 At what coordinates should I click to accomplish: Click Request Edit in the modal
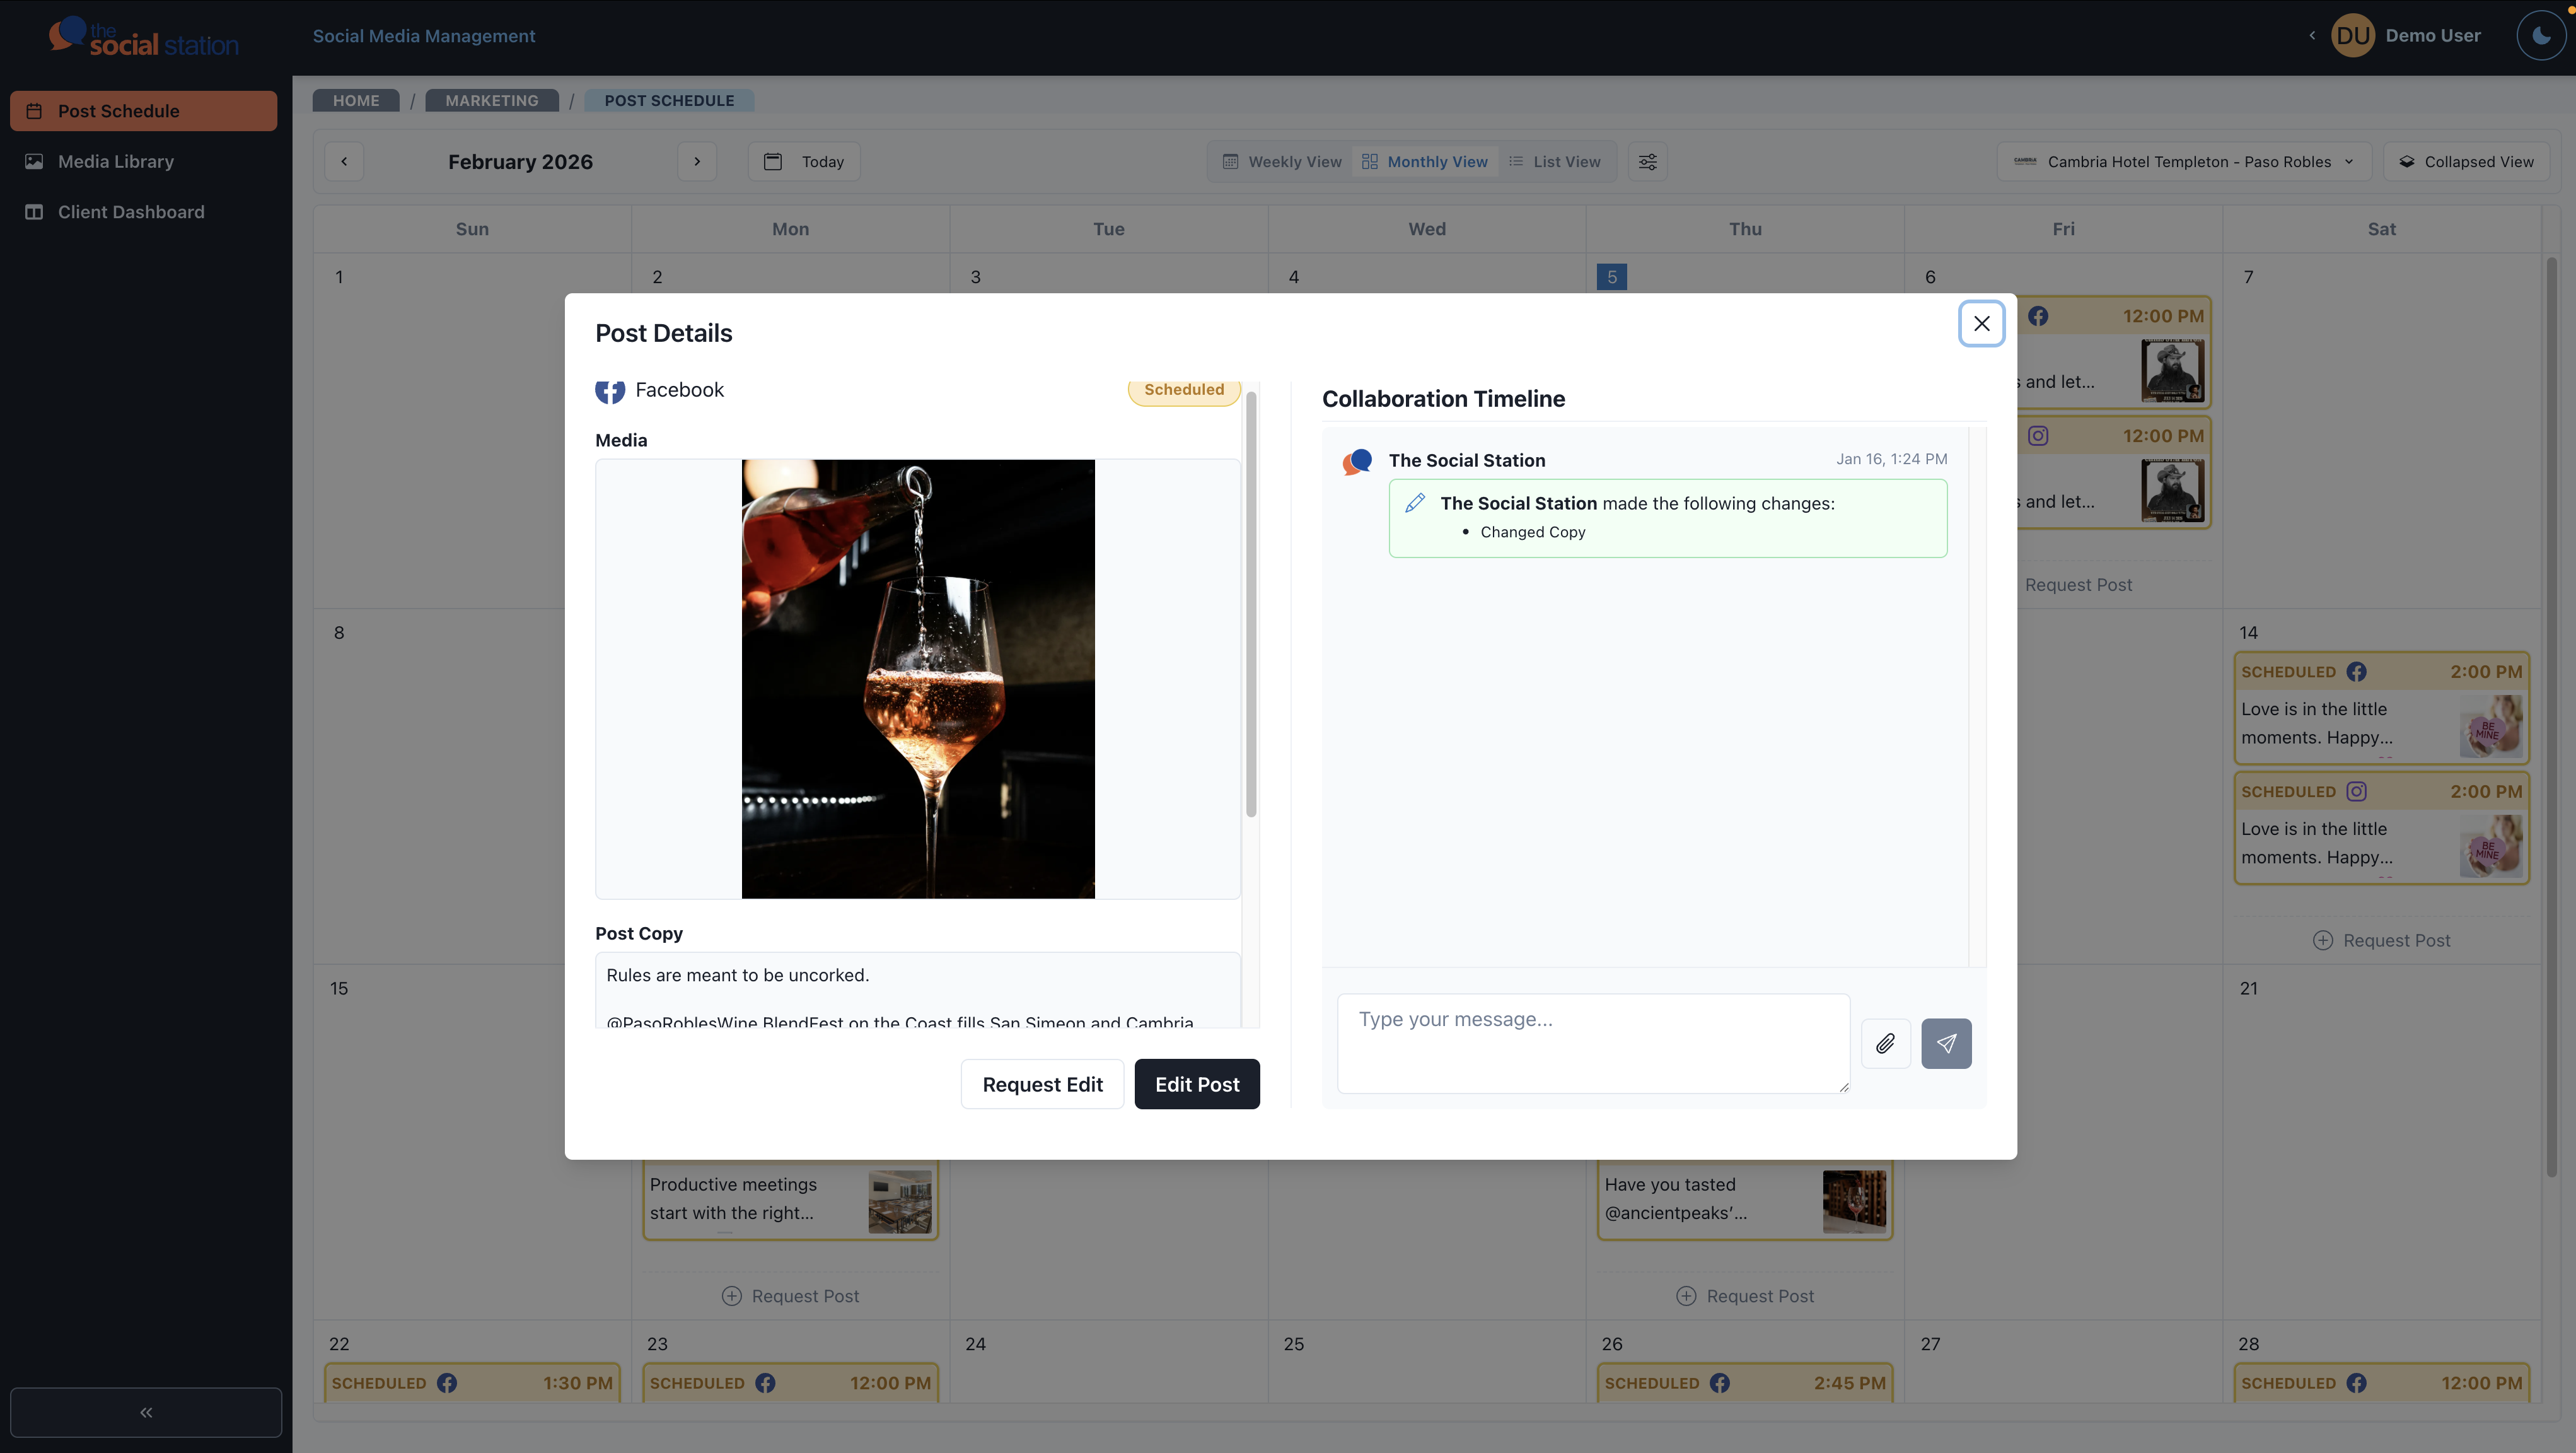click(x=1042, y=1083)
